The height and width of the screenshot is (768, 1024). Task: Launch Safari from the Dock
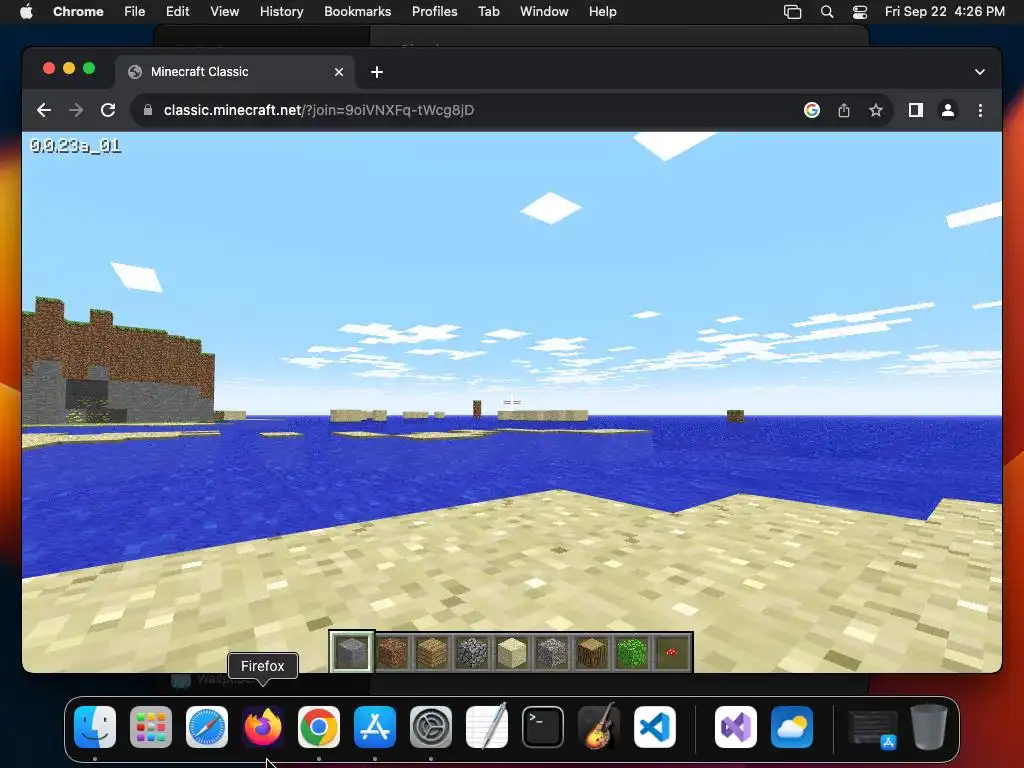coord(207,727)
